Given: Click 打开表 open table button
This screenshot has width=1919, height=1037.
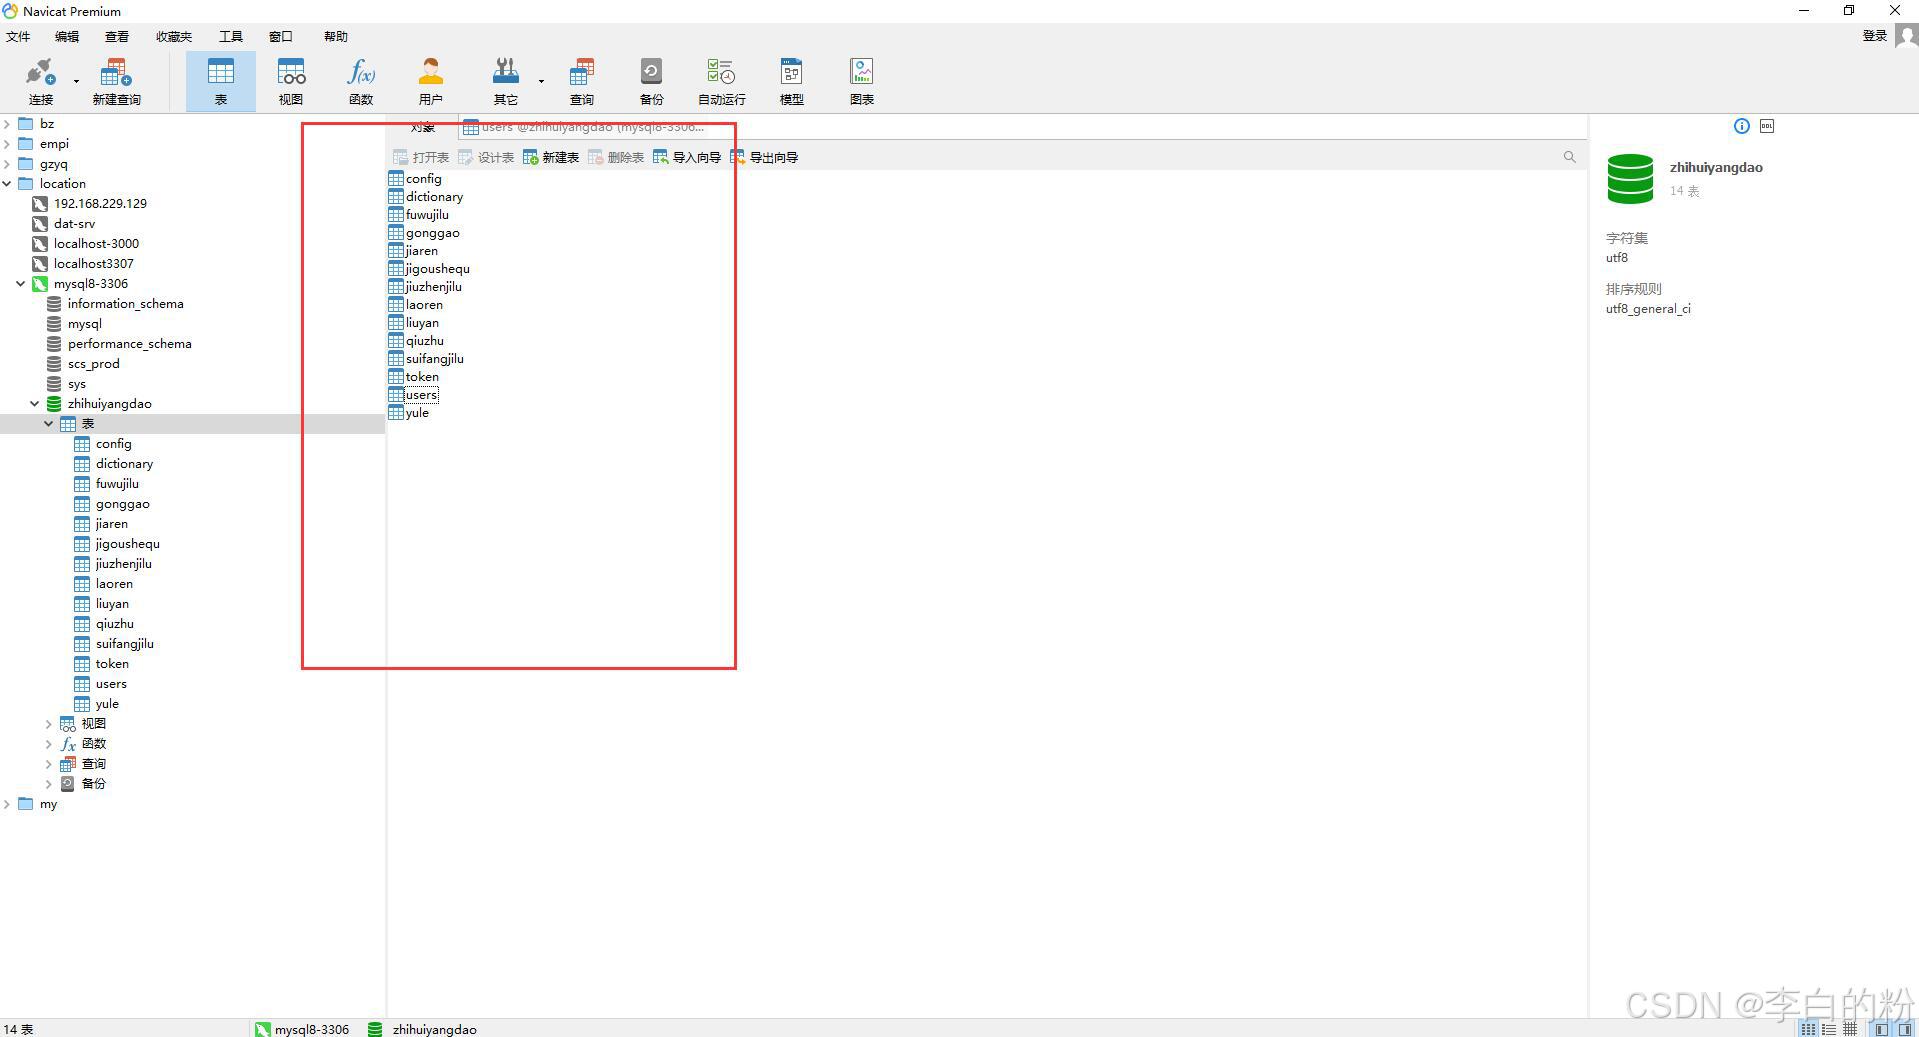Looking at the screenshot, I should [421, 157].
